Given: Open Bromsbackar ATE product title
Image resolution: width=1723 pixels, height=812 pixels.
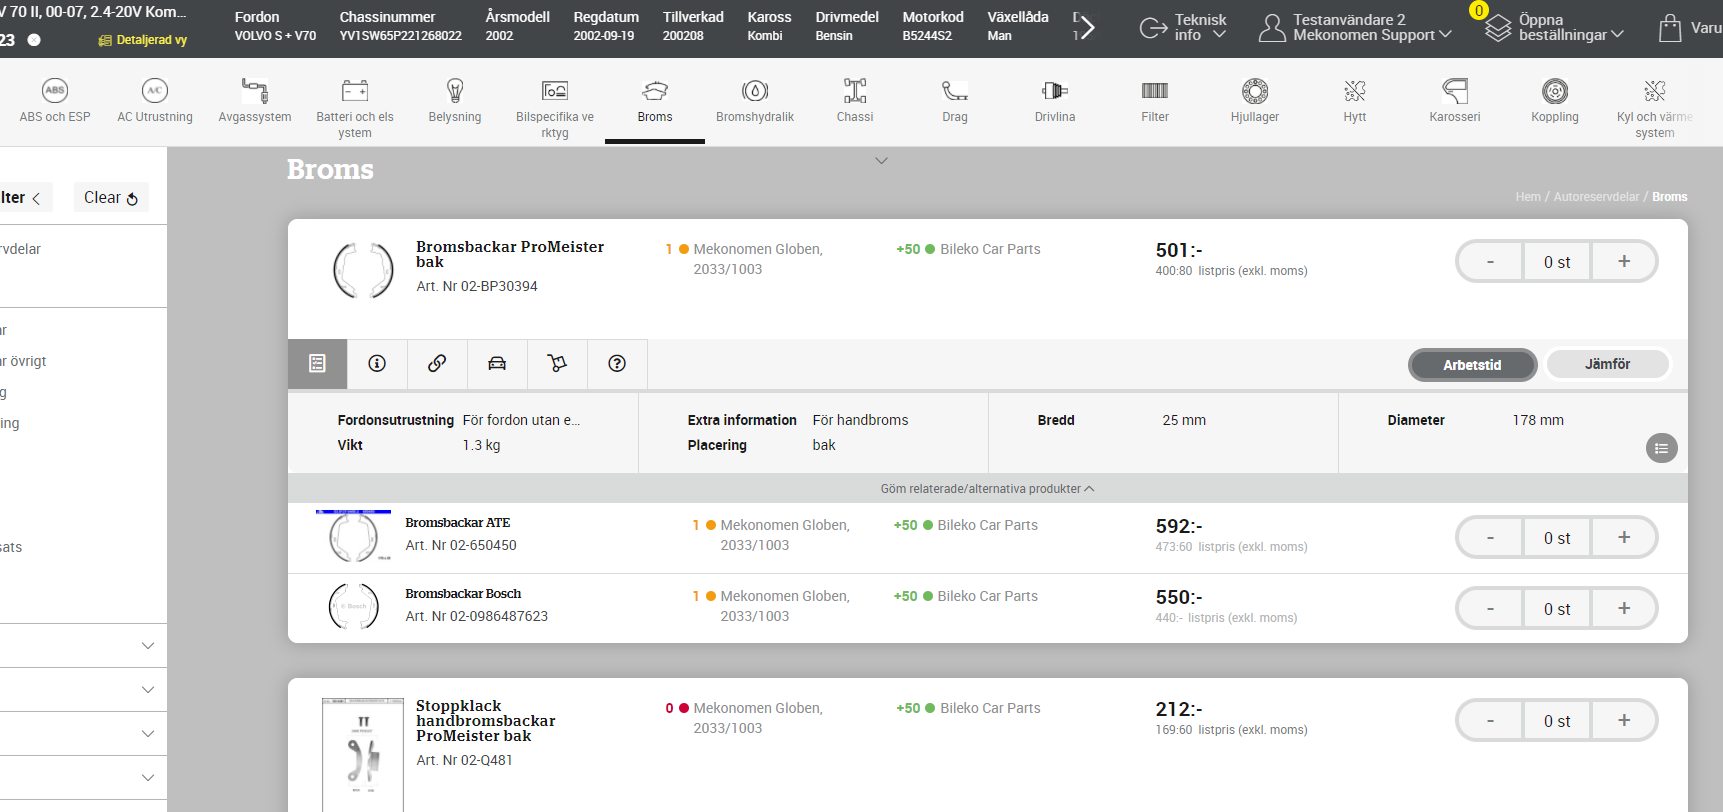Looking at the screenshot, I should 457,523.
